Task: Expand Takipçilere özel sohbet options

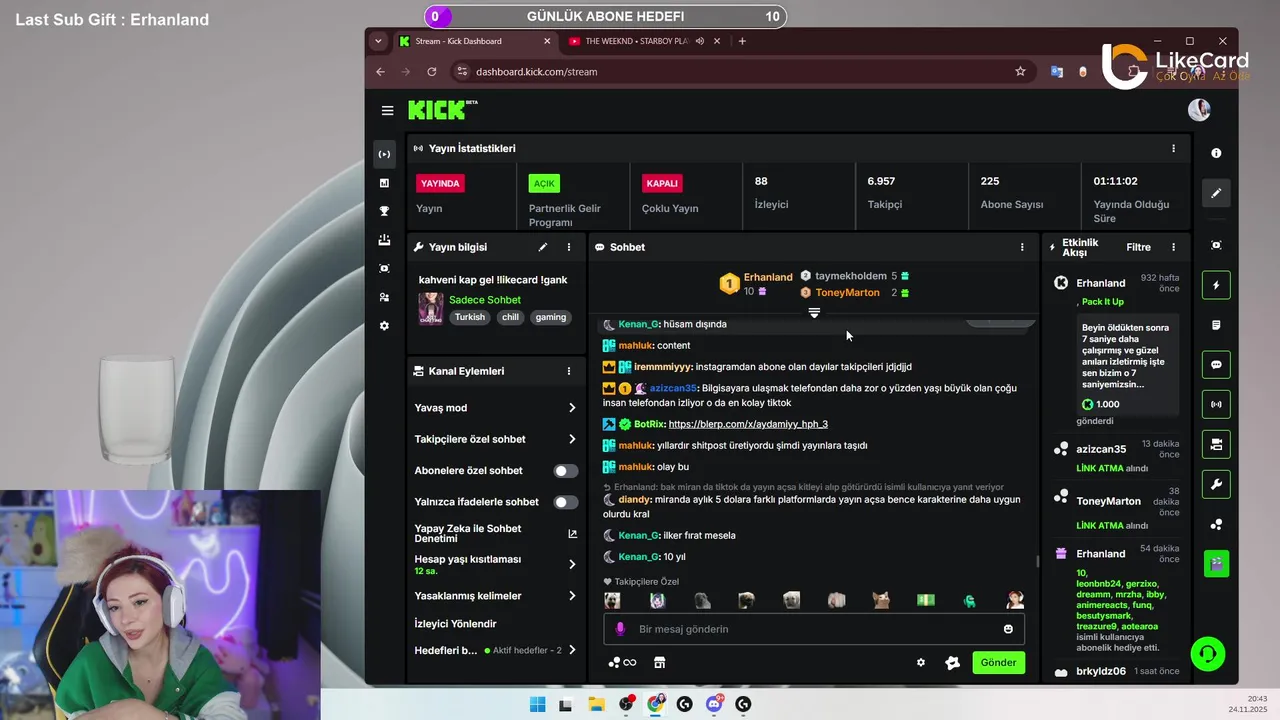Action: [x=495, y=439]
